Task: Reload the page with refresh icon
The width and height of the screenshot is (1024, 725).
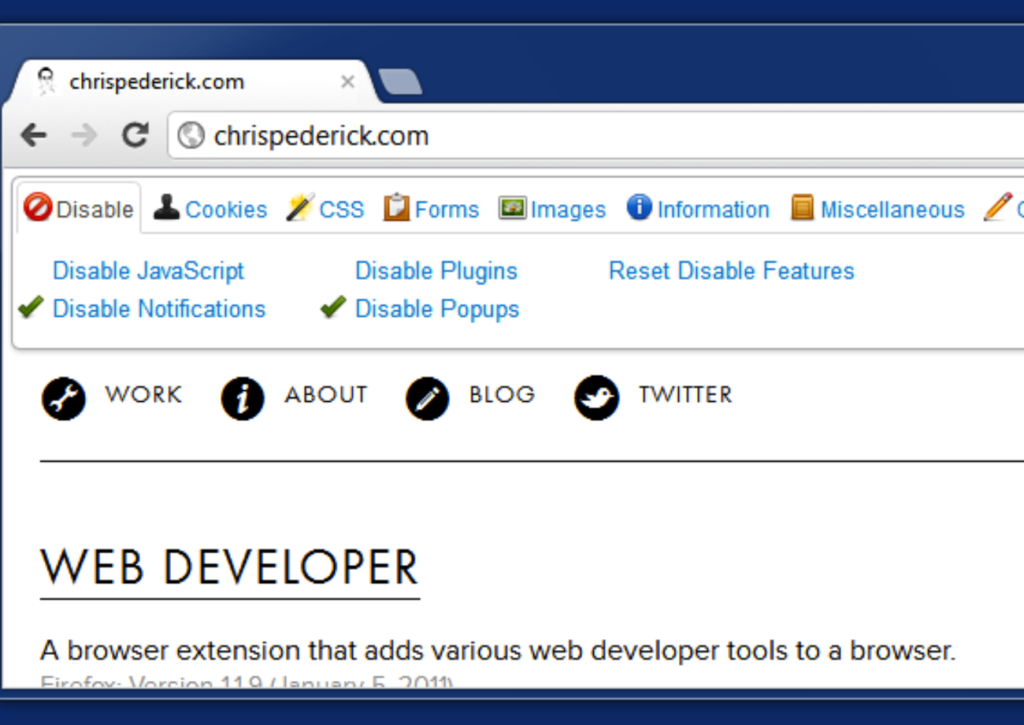Action: [x=135, y=135]
